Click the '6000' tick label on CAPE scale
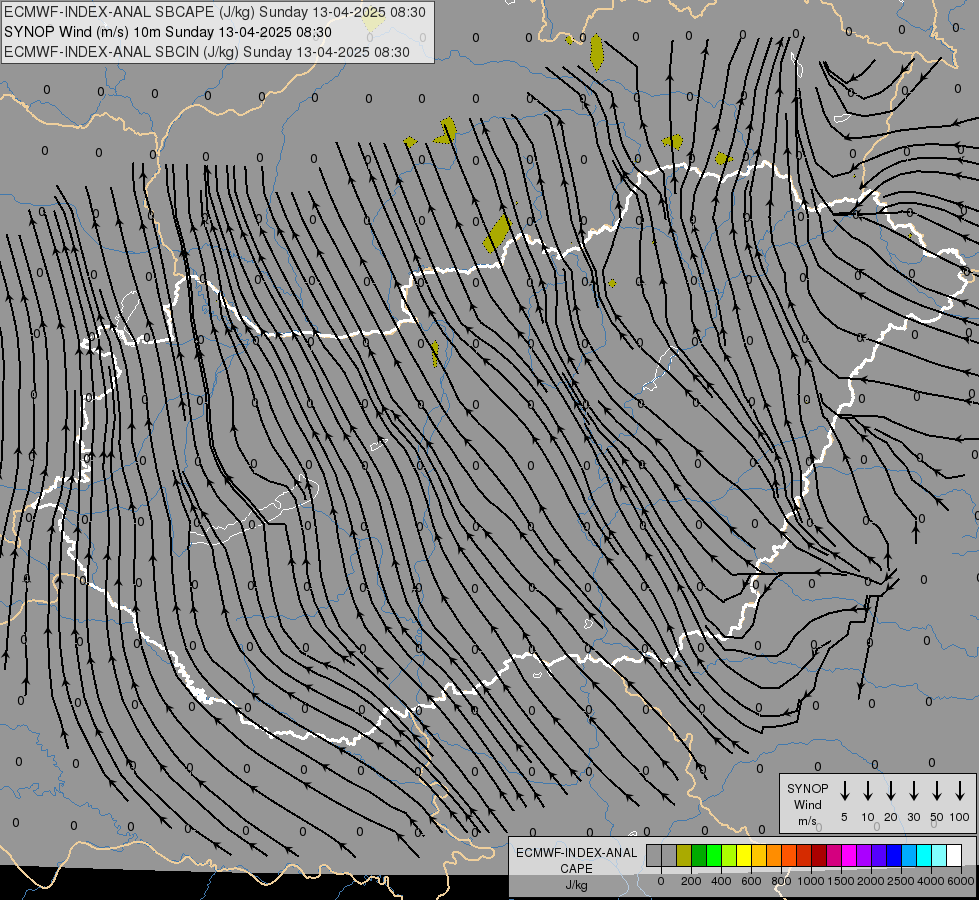The image size is (979, 900). click(961, 881)
